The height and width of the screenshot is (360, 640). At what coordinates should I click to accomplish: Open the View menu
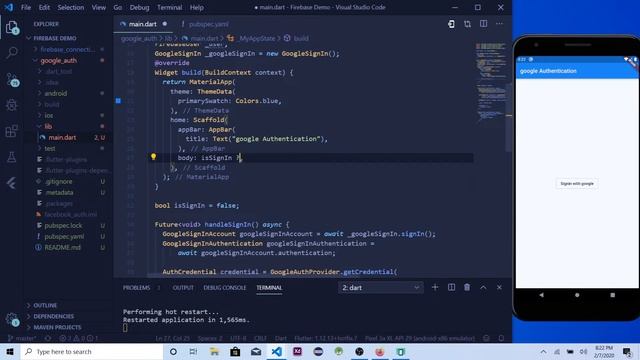(98, 7)
